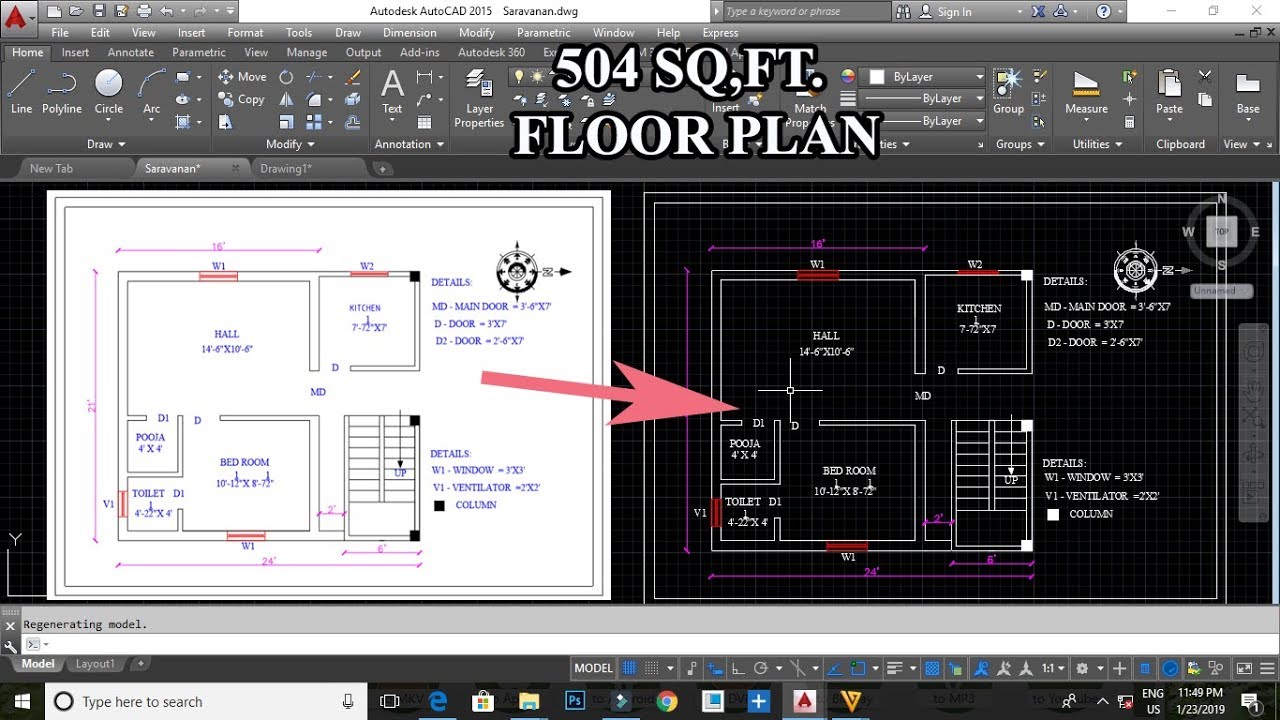This screenshot has width=1280, height=720.
Task: Open the Dimension menu
Action: coord(410,32)
